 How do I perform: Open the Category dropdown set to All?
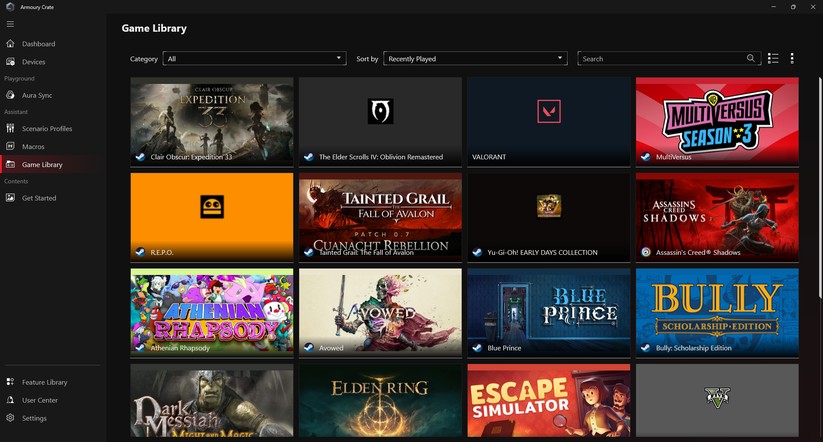click(x=254, y=59)
